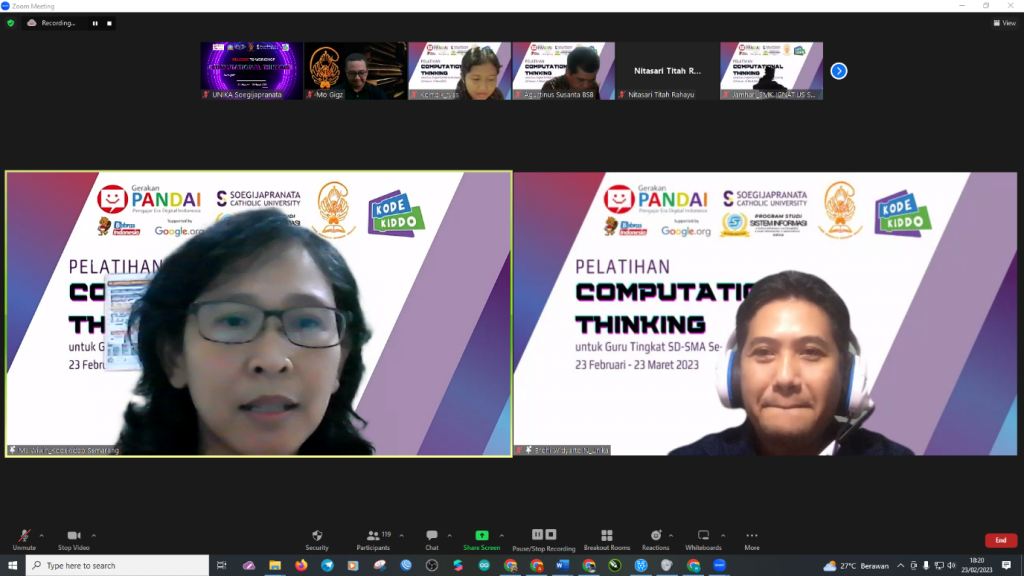
Task: Open Whiteboards
Action: (x=703, y=537)
